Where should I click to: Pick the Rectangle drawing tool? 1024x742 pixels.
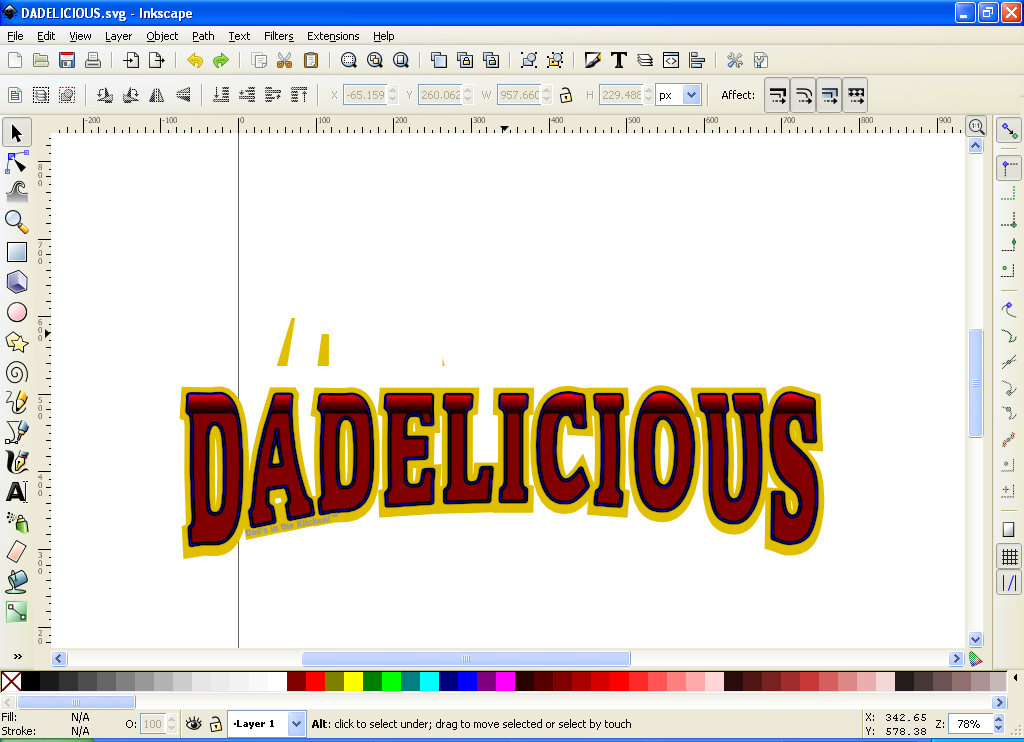[17, 252]
